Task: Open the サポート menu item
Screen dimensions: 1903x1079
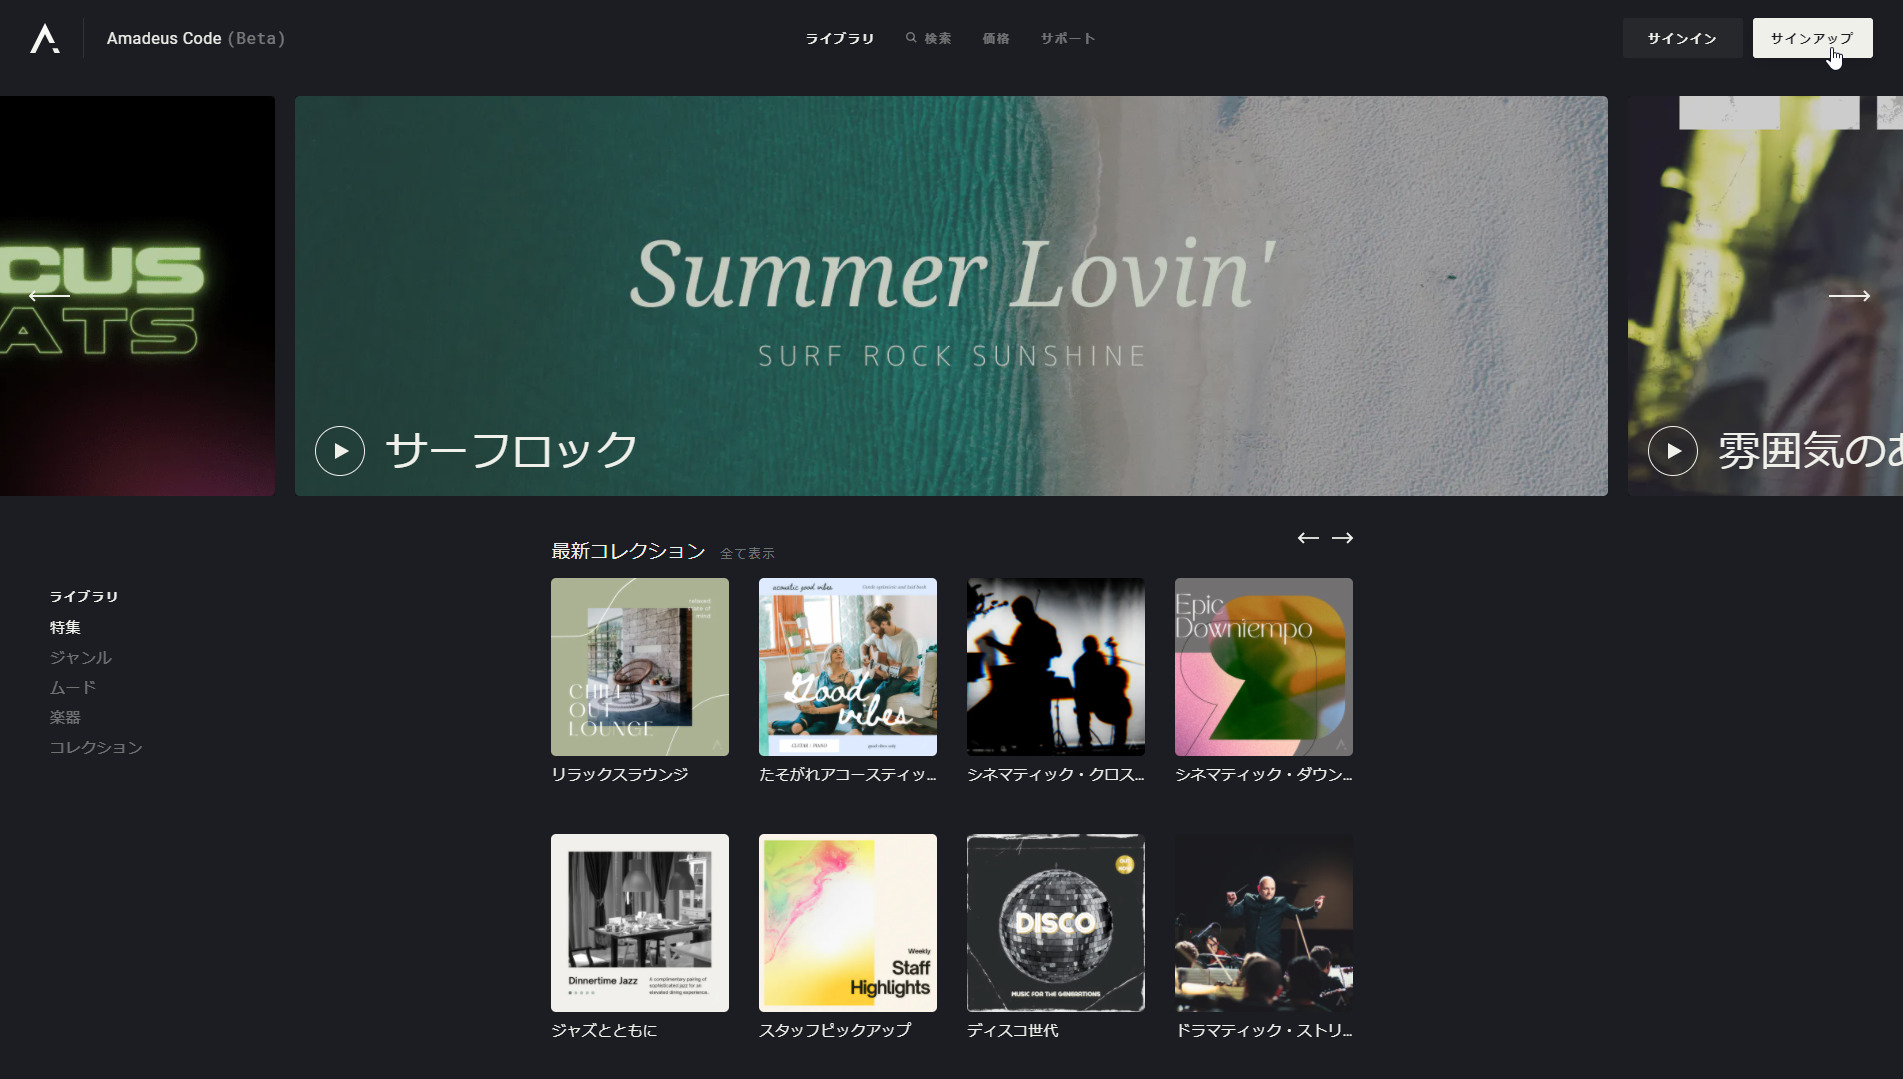Action: pos(1068,38)
